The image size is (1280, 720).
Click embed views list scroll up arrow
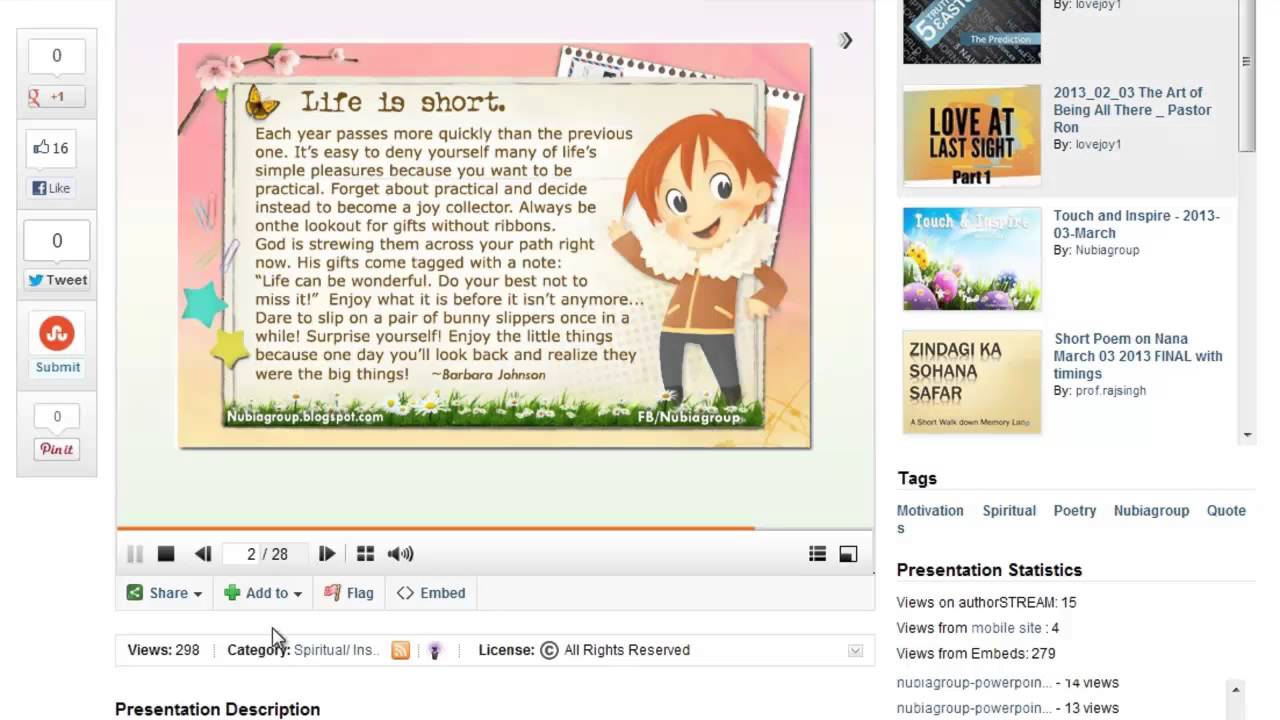(x=1235, y=690)
